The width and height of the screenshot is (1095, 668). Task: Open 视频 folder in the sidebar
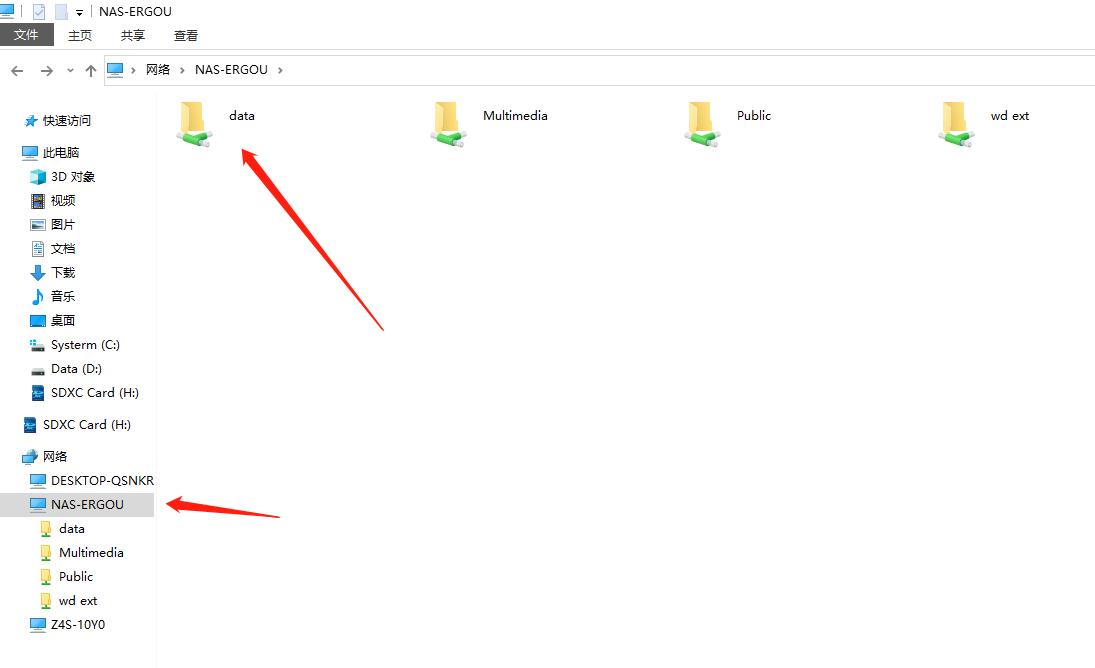pyautogui.click(x=63, y=201)
